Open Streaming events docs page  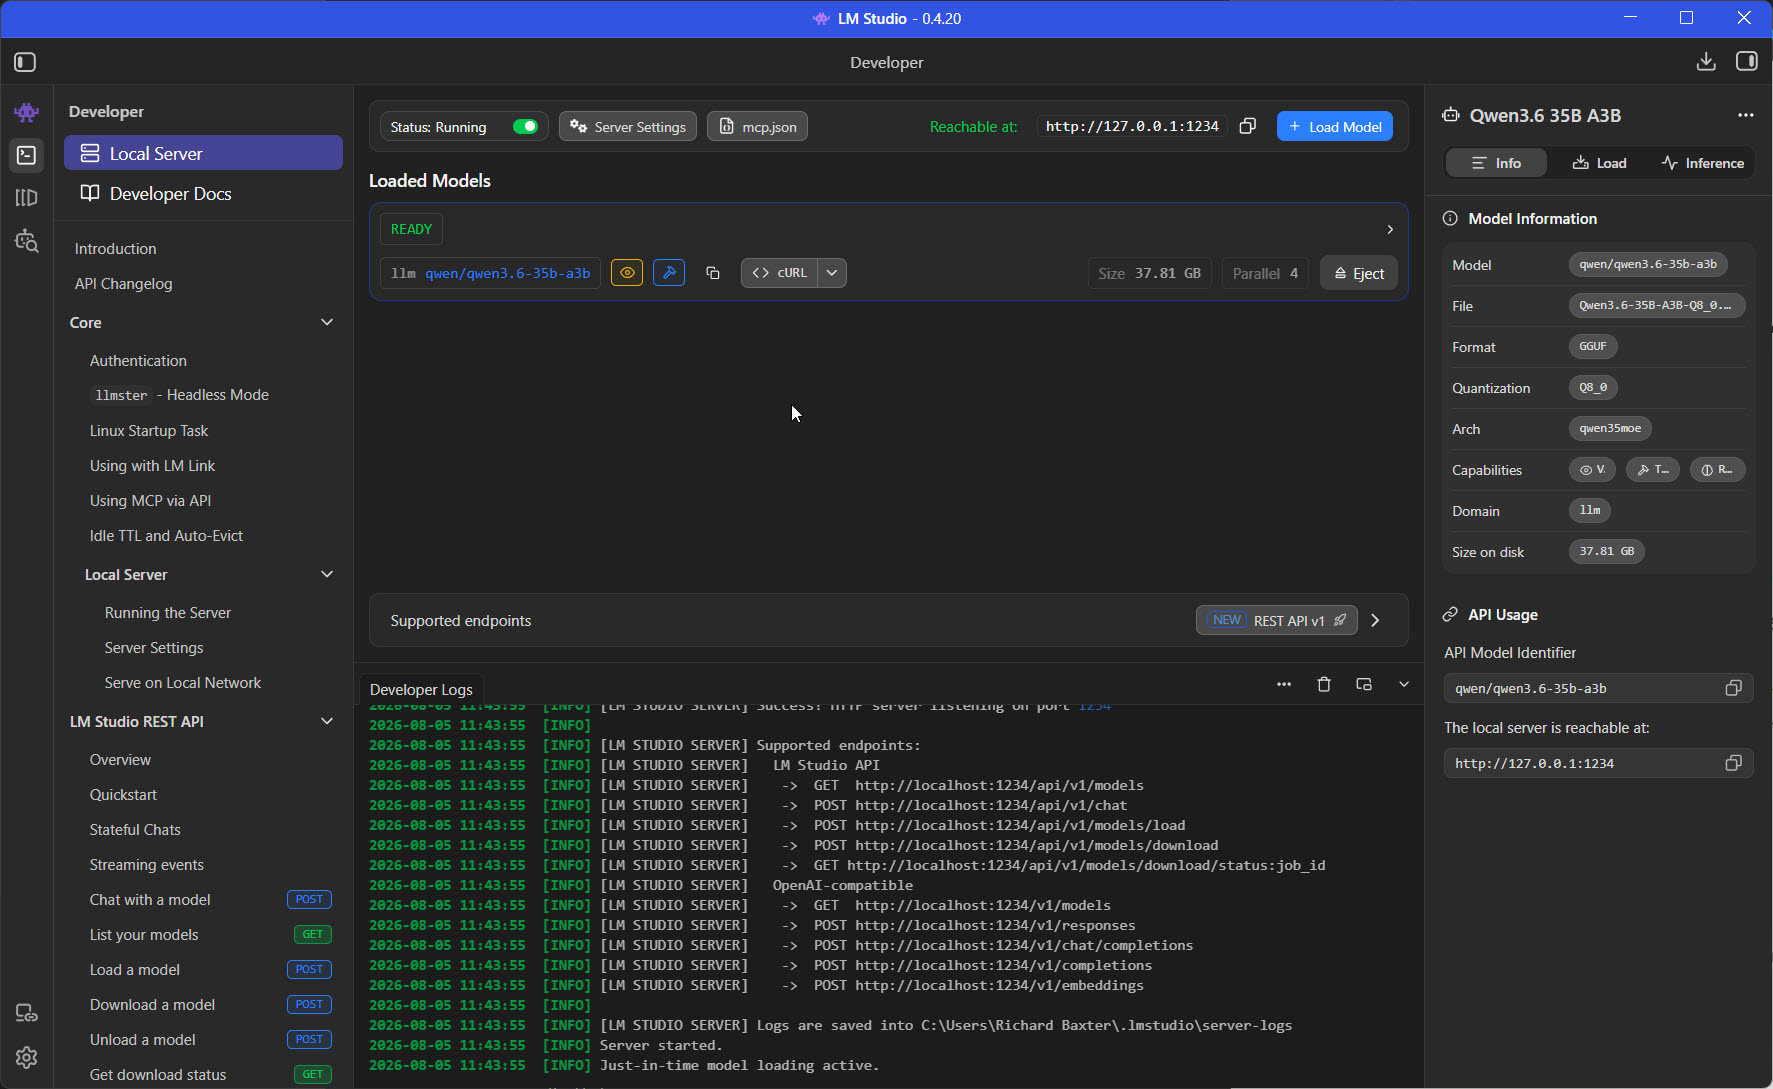[146, 864]
